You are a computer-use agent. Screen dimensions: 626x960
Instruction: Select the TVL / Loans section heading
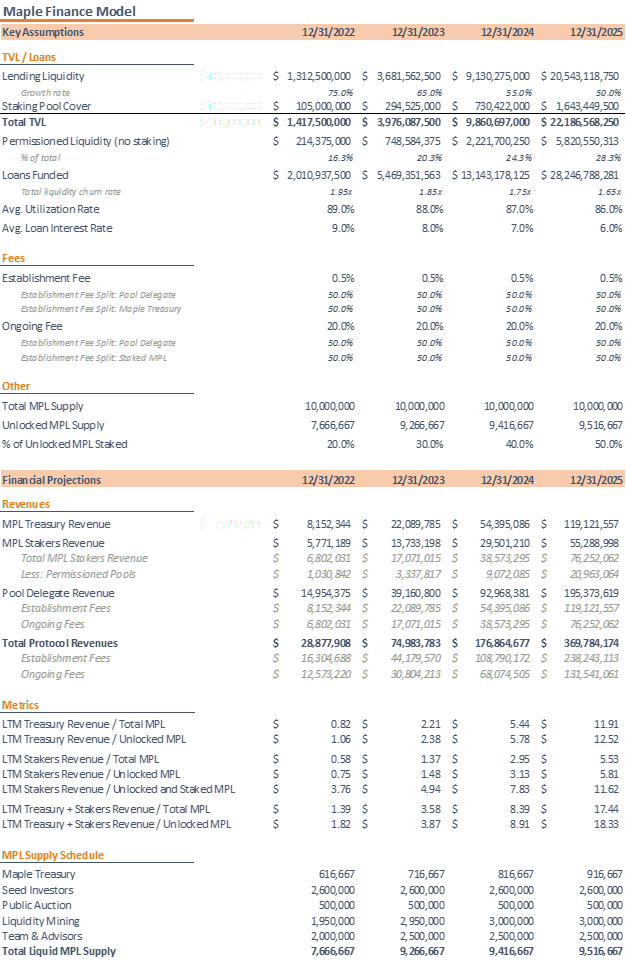pyautogui.click(x=29, y=58)
